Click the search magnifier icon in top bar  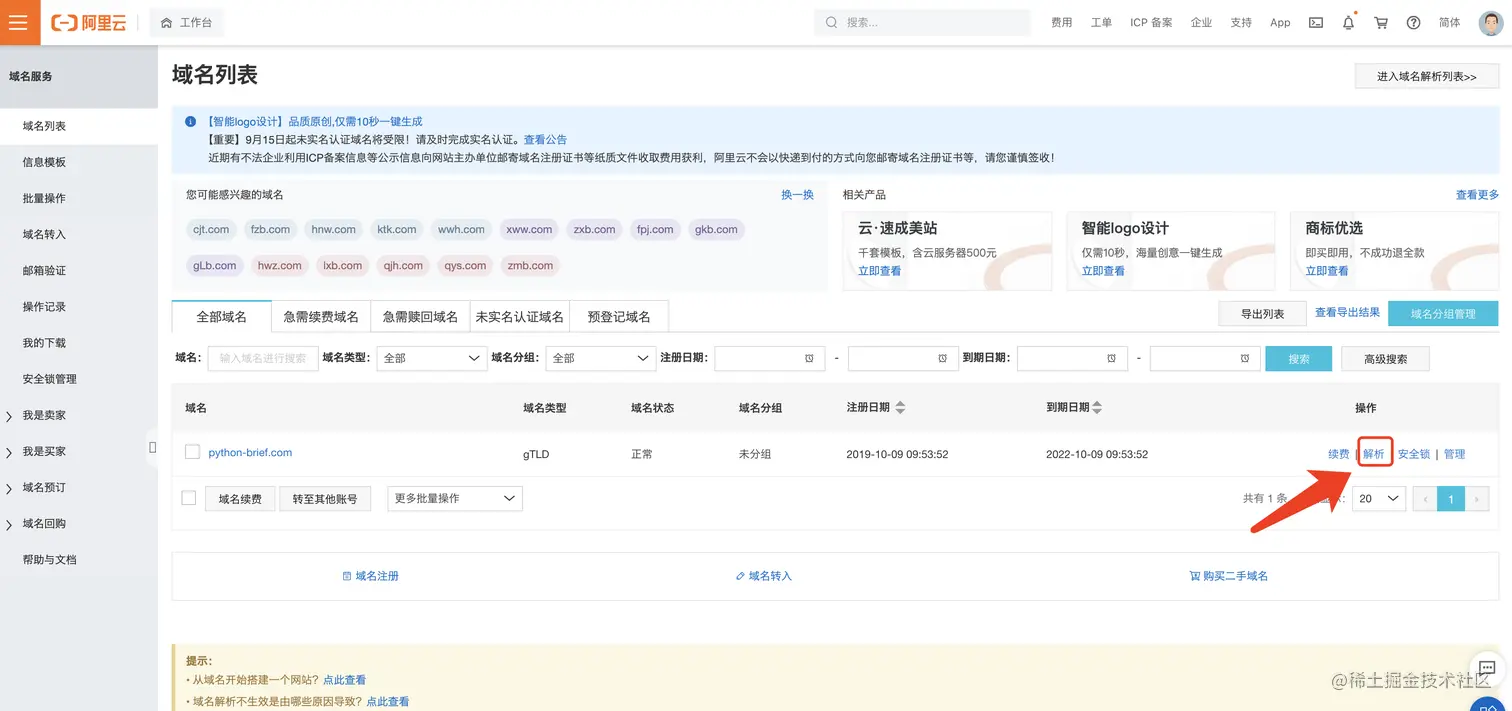(832, 22)
